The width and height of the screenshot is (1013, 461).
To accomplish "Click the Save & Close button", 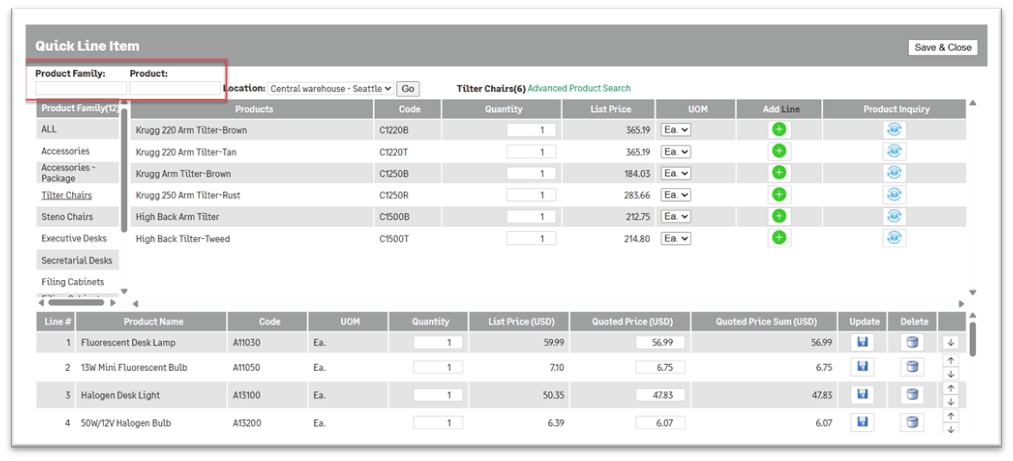I will pyautogui.click(x=943, y=48).
